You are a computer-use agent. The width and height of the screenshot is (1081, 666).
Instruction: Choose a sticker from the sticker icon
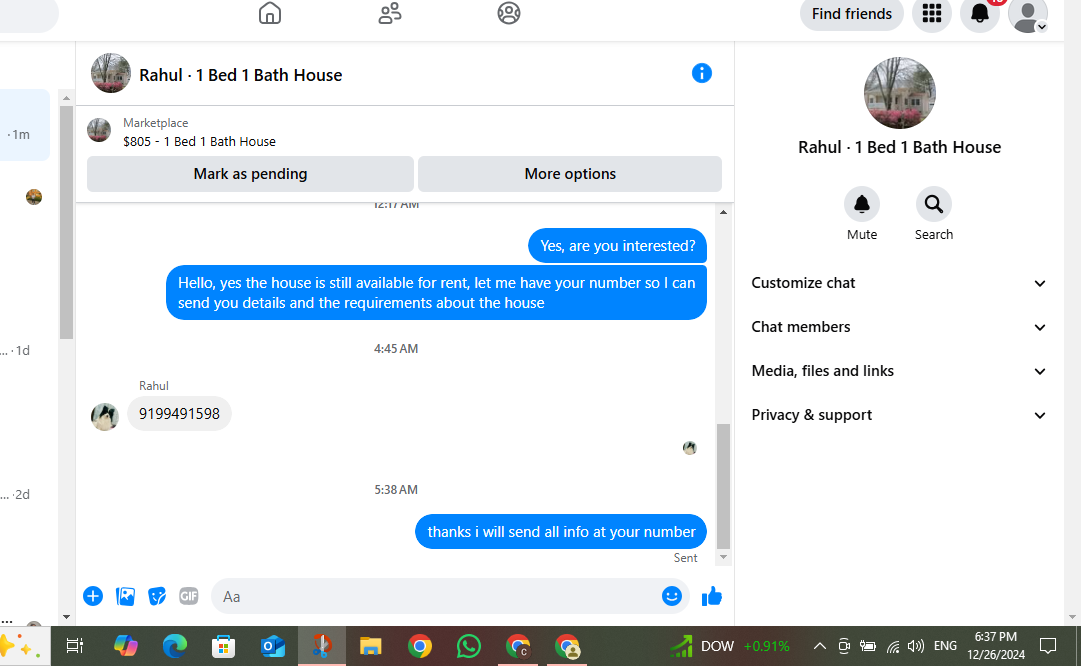pyautogui.click(x=157, y=596)
